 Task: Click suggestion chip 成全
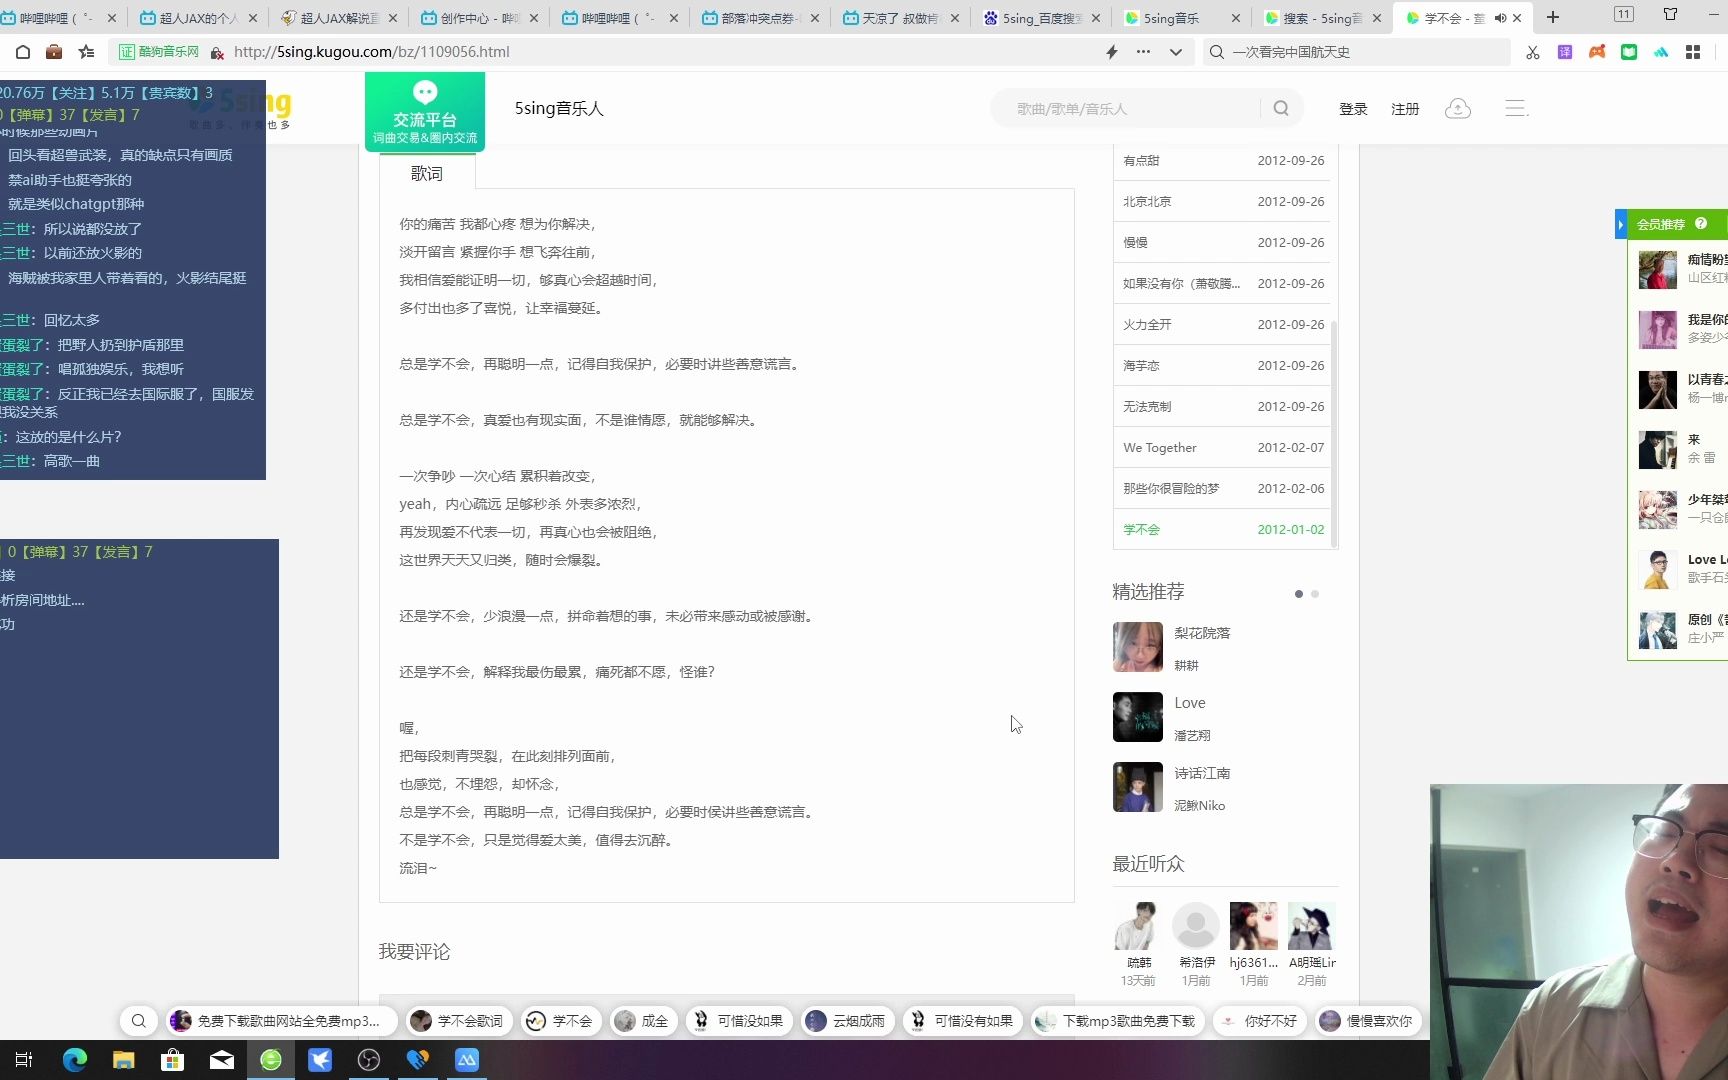point(641,1021)
